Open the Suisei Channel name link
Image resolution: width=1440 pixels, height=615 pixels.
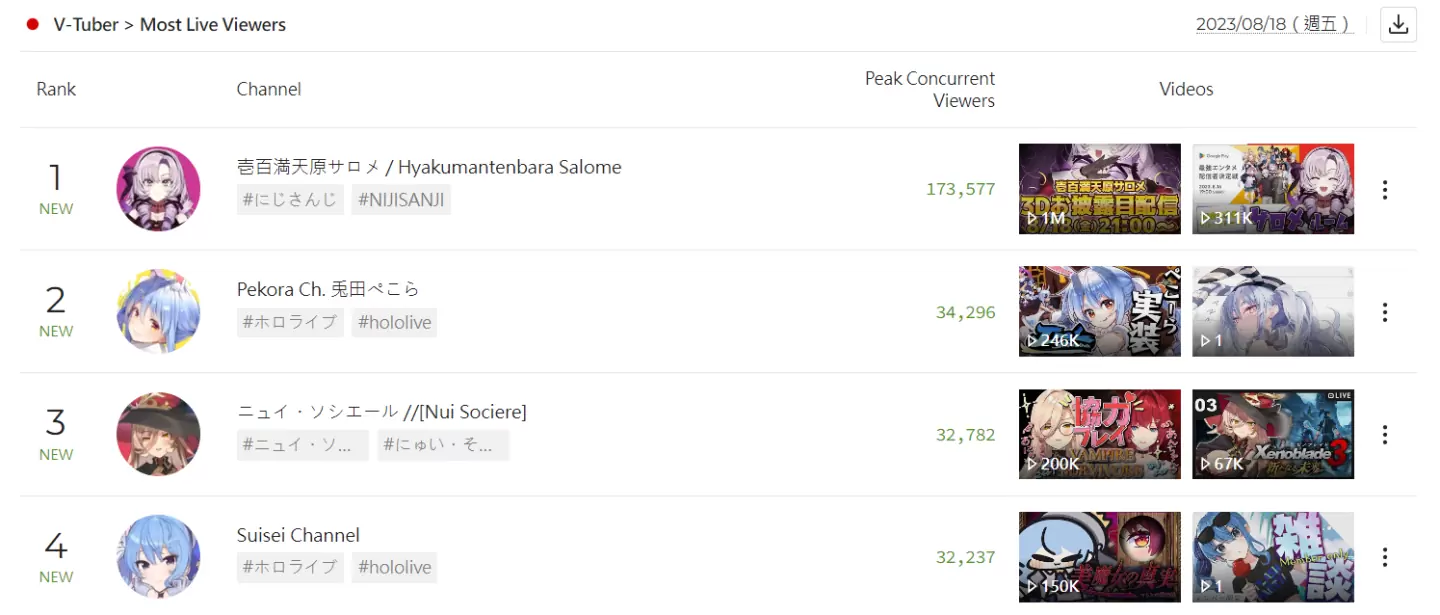coord(298,535)
